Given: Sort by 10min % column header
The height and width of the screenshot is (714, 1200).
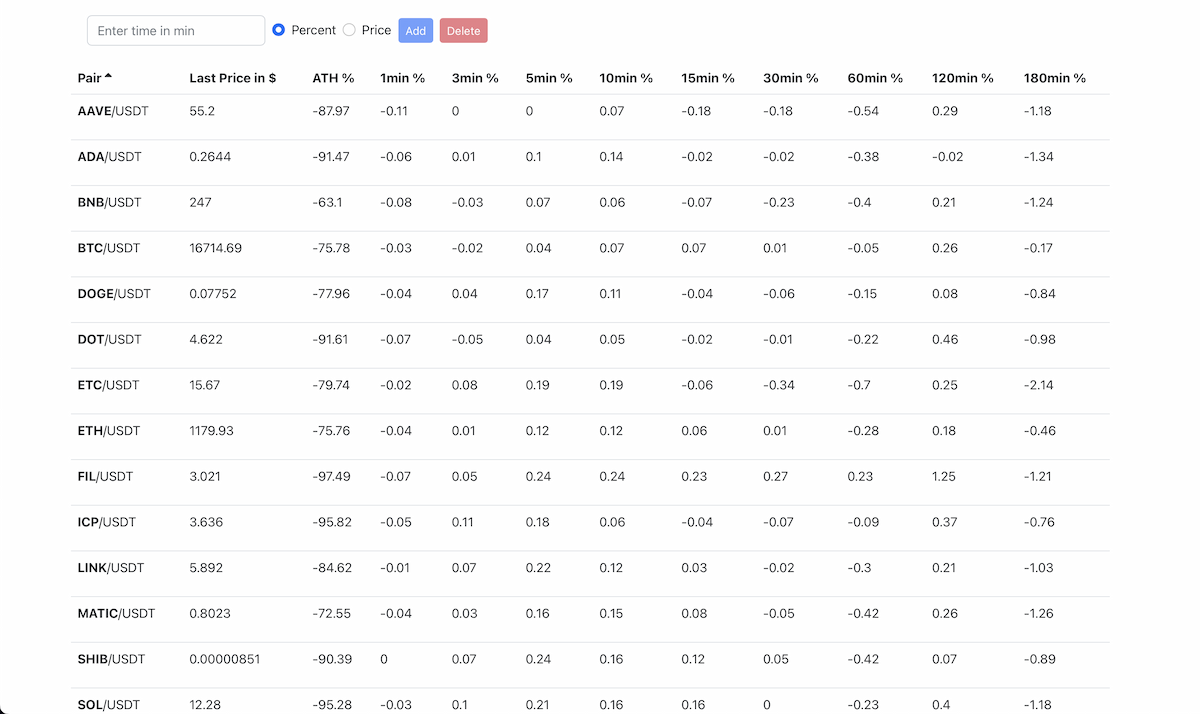Looking at the screenshot, I should pos(626,78).
